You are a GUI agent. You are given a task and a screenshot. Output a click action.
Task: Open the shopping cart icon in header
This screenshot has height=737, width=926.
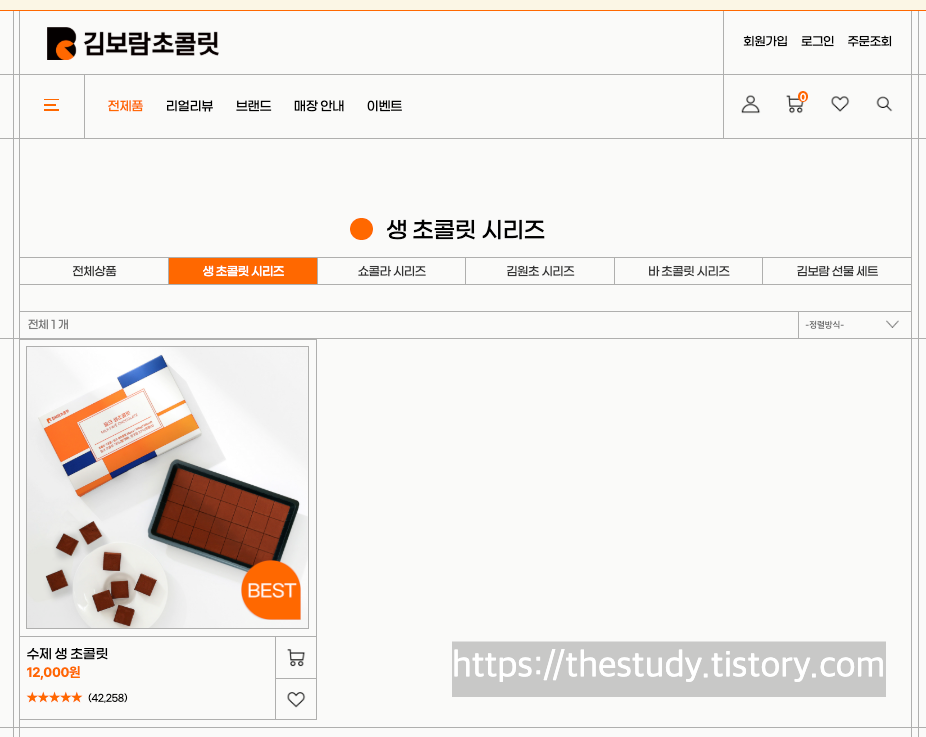click(796, 103)
